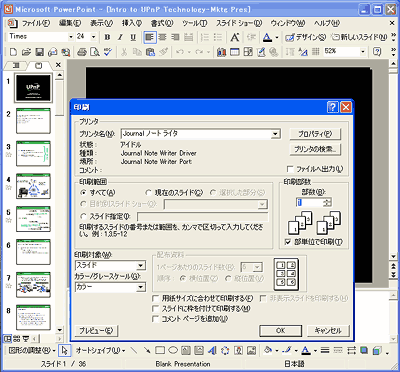Apply left text alignment
Screen dimensions: 400x372
[x=150, y=37]
